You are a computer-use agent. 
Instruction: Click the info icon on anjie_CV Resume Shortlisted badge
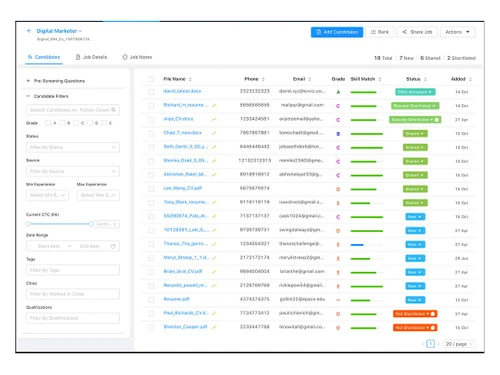pos(437,120)
